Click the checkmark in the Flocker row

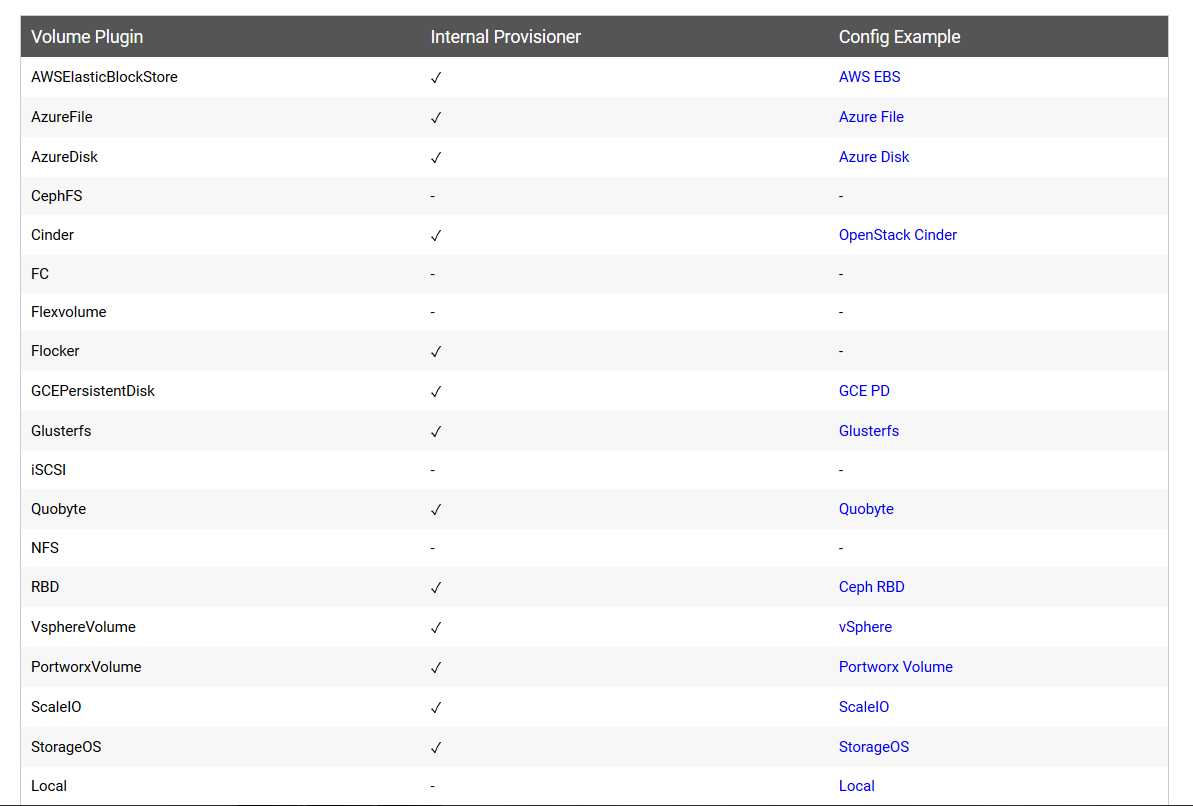point(436,352)
